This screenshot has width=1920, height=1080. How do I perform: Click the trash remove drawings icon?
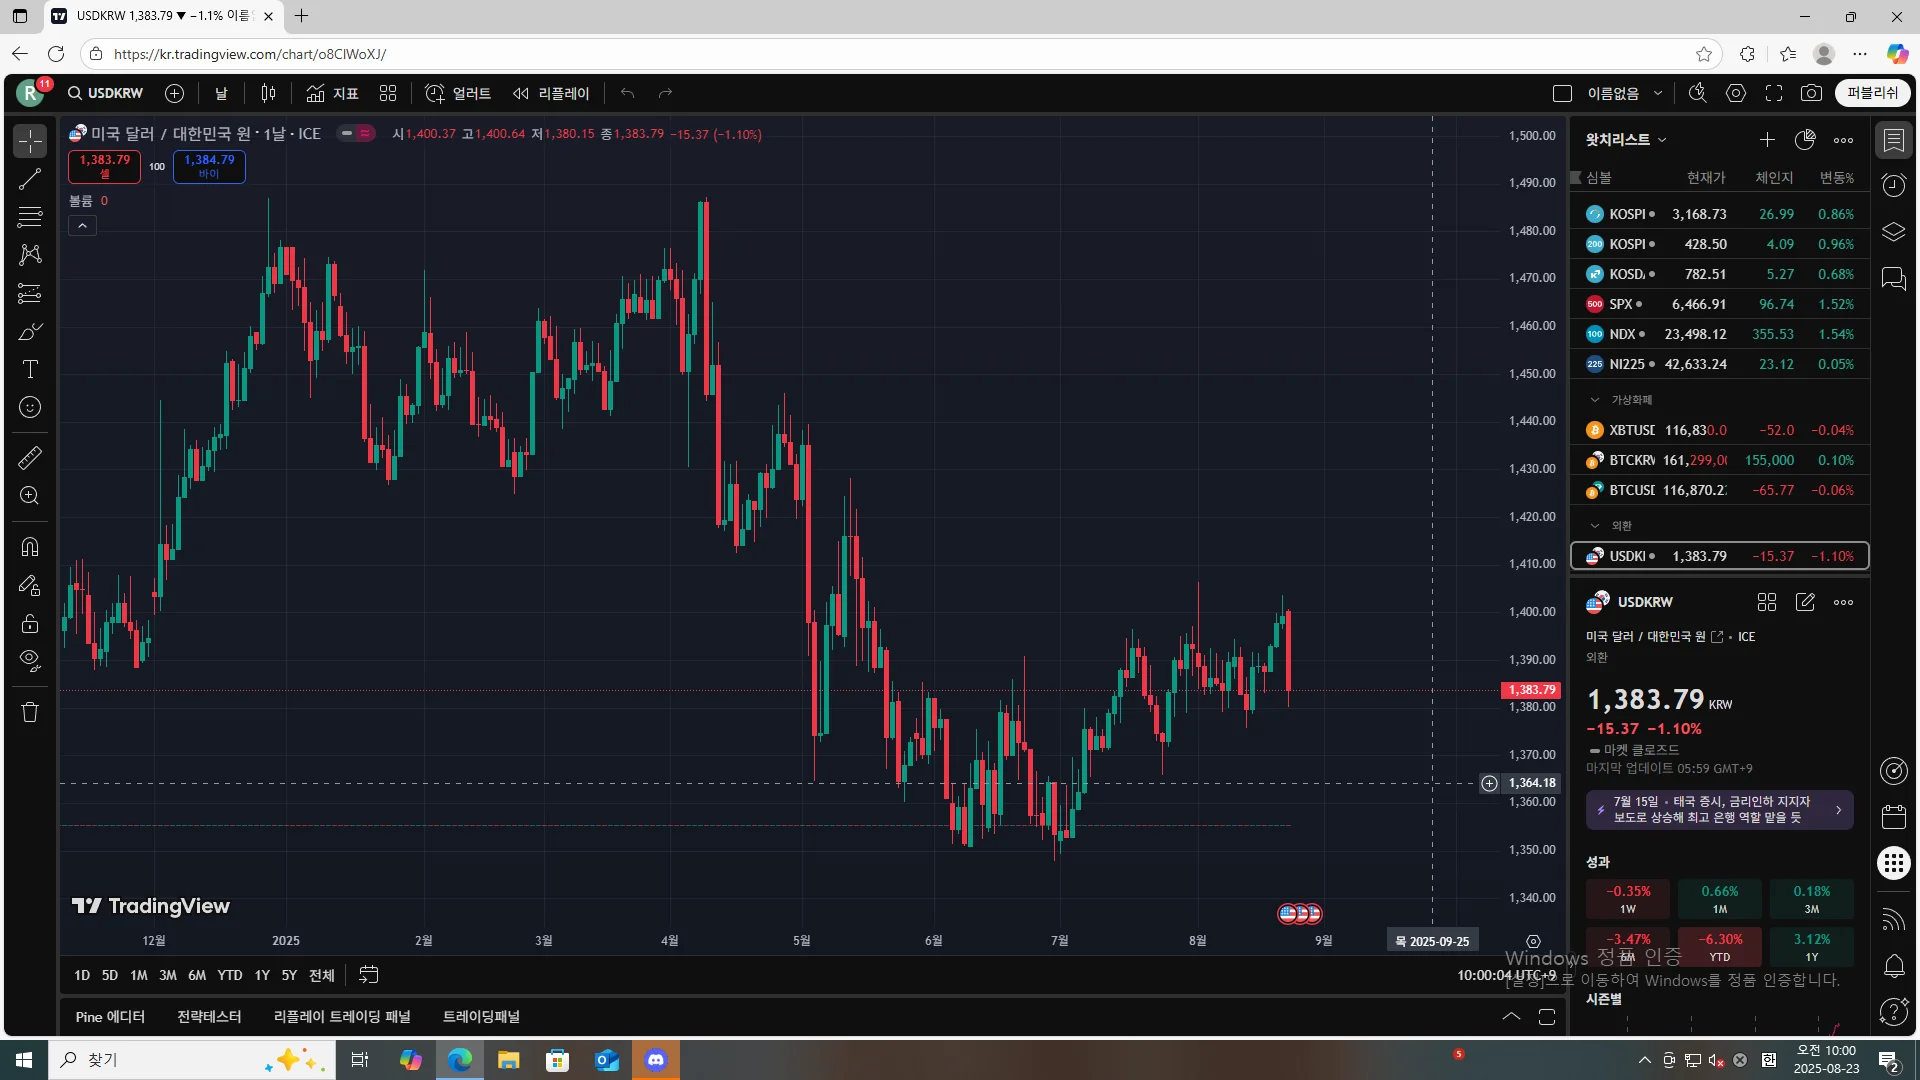click(30, 712)
